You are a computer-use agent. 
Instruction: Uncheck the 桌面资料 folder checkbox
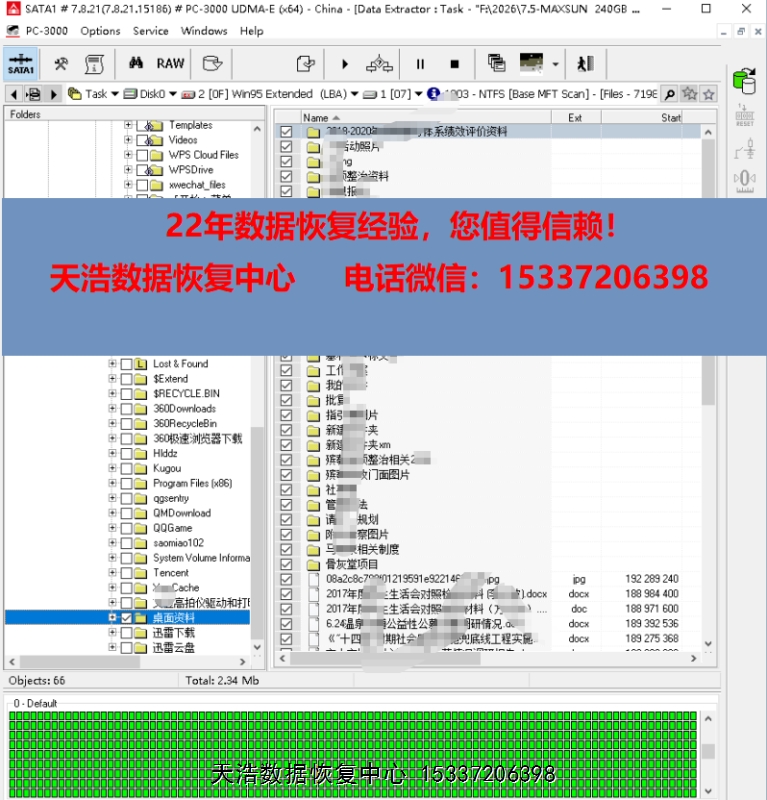[126, 618]
